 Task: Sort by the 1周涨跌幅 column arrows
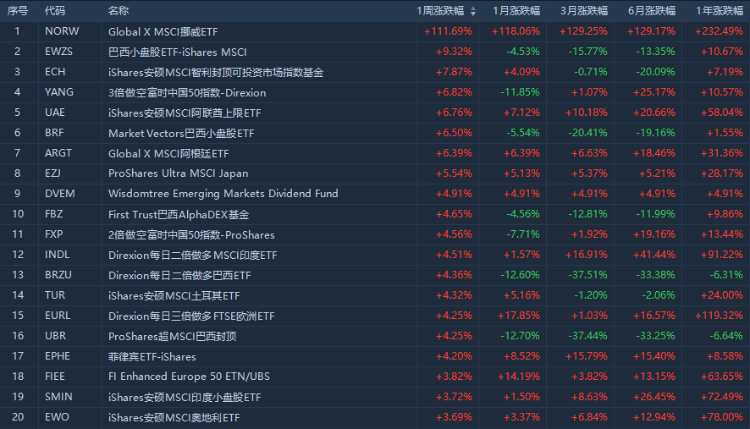point(473,11)
